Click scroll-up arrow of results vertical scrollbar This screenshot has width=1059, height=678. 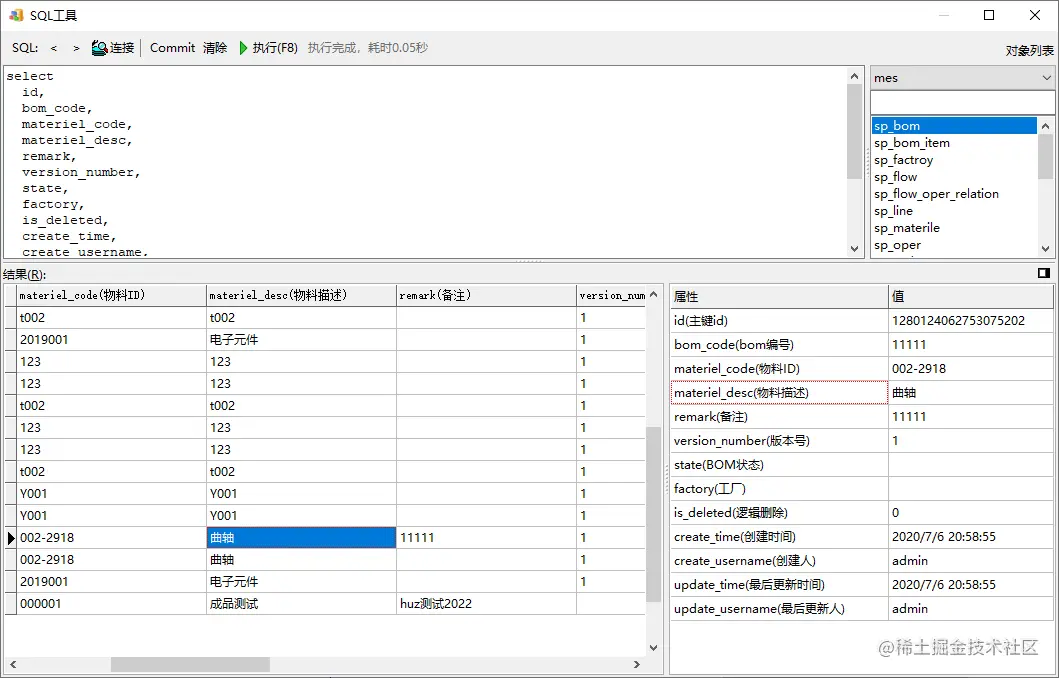point(653,294)
